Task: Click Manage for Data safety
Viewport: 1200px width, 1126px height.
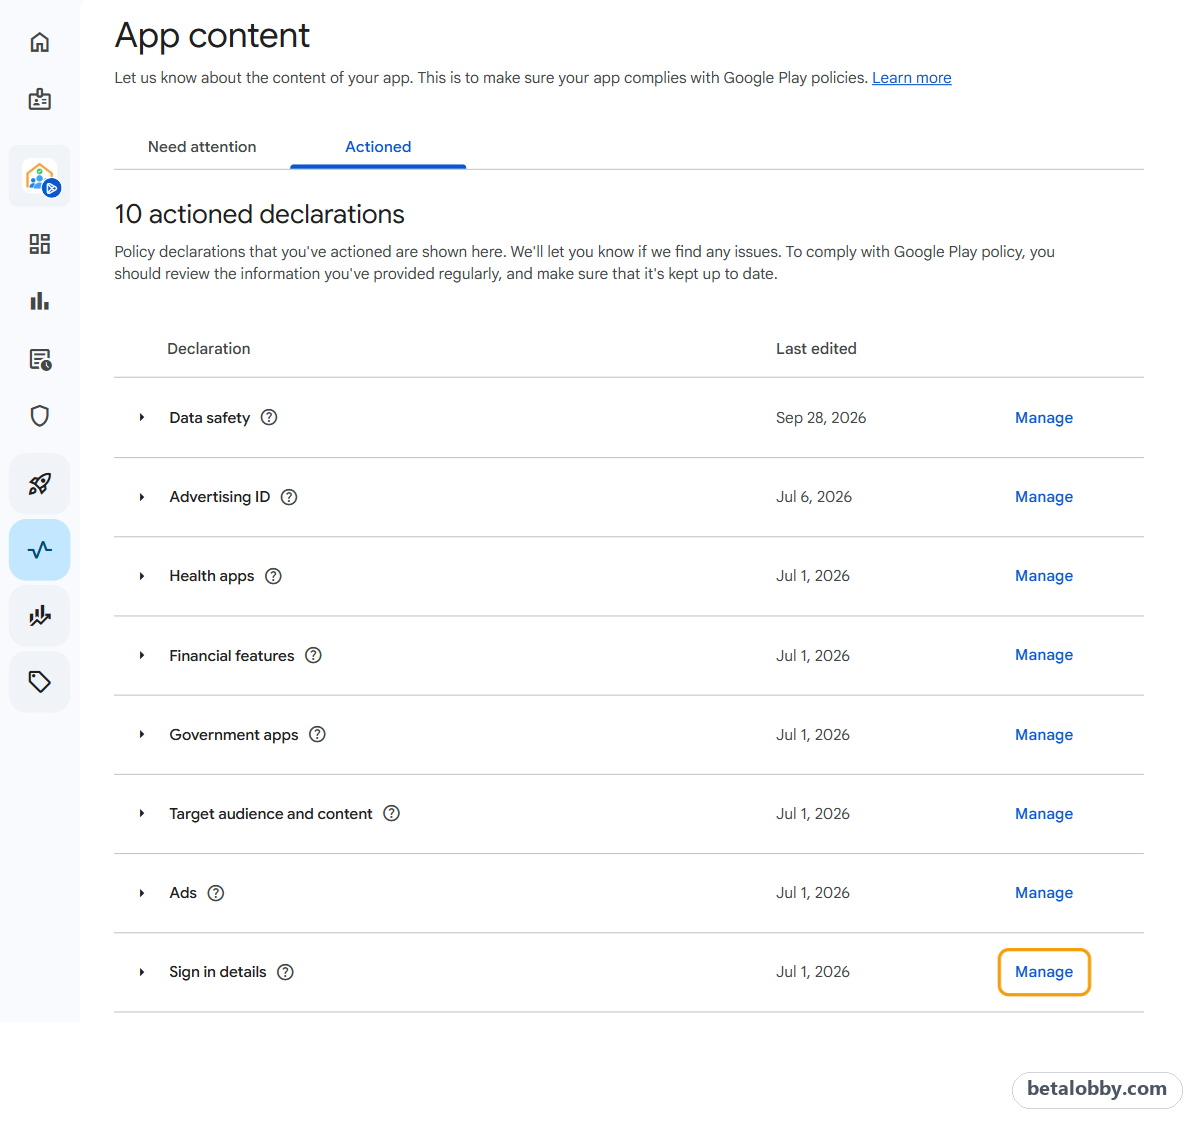Action: click(x=1044, y=418)
